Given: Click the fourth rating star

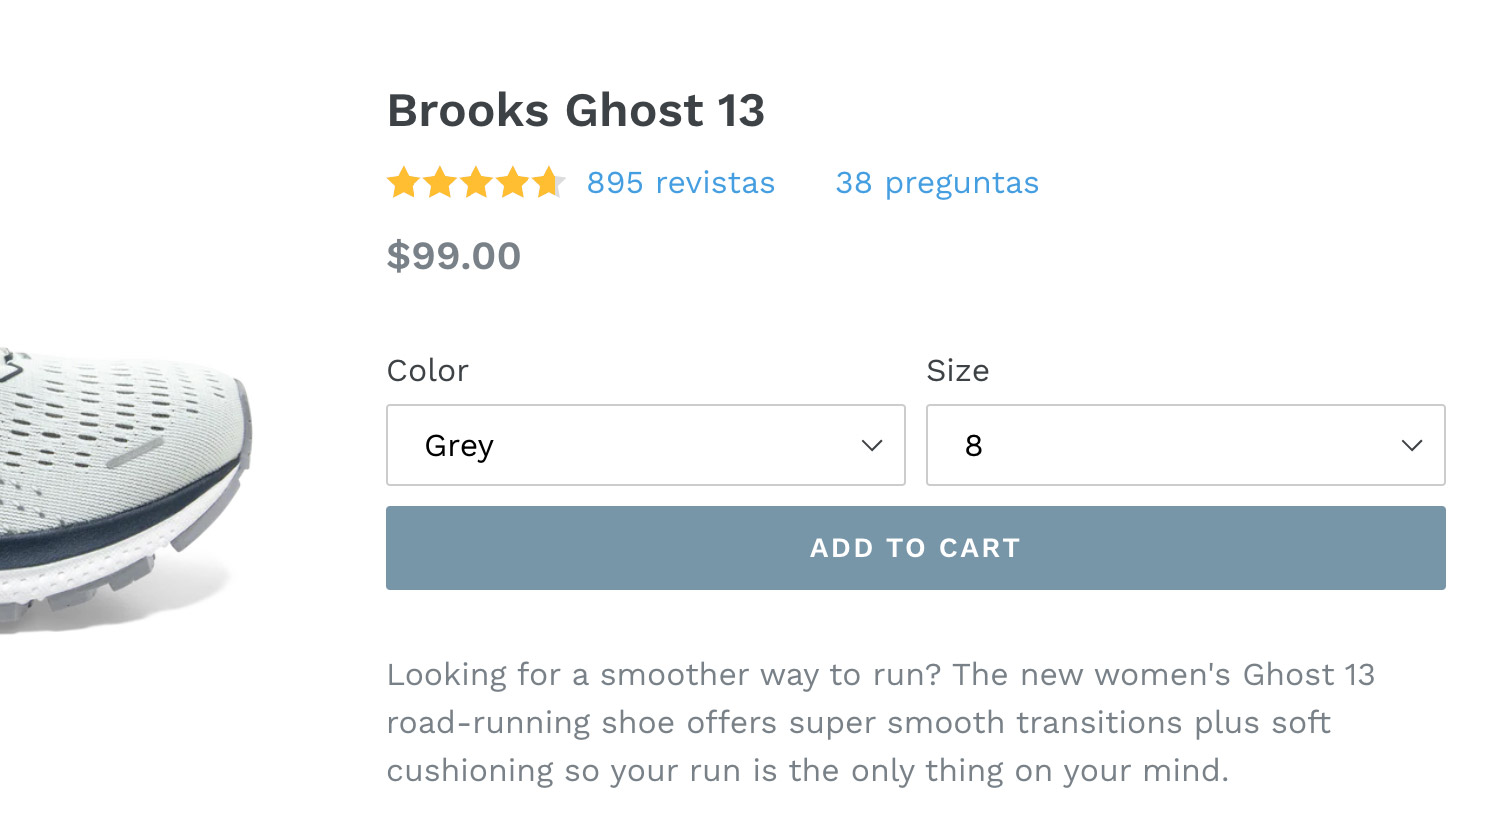Looking at the screenshot, I should coord(513,183).
